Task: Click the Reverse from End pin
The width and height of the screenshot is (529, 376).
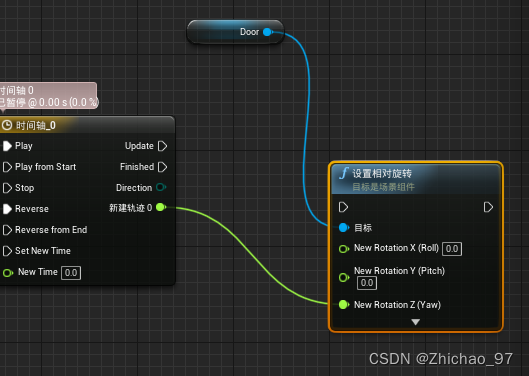Action: [x=7, y=230]
